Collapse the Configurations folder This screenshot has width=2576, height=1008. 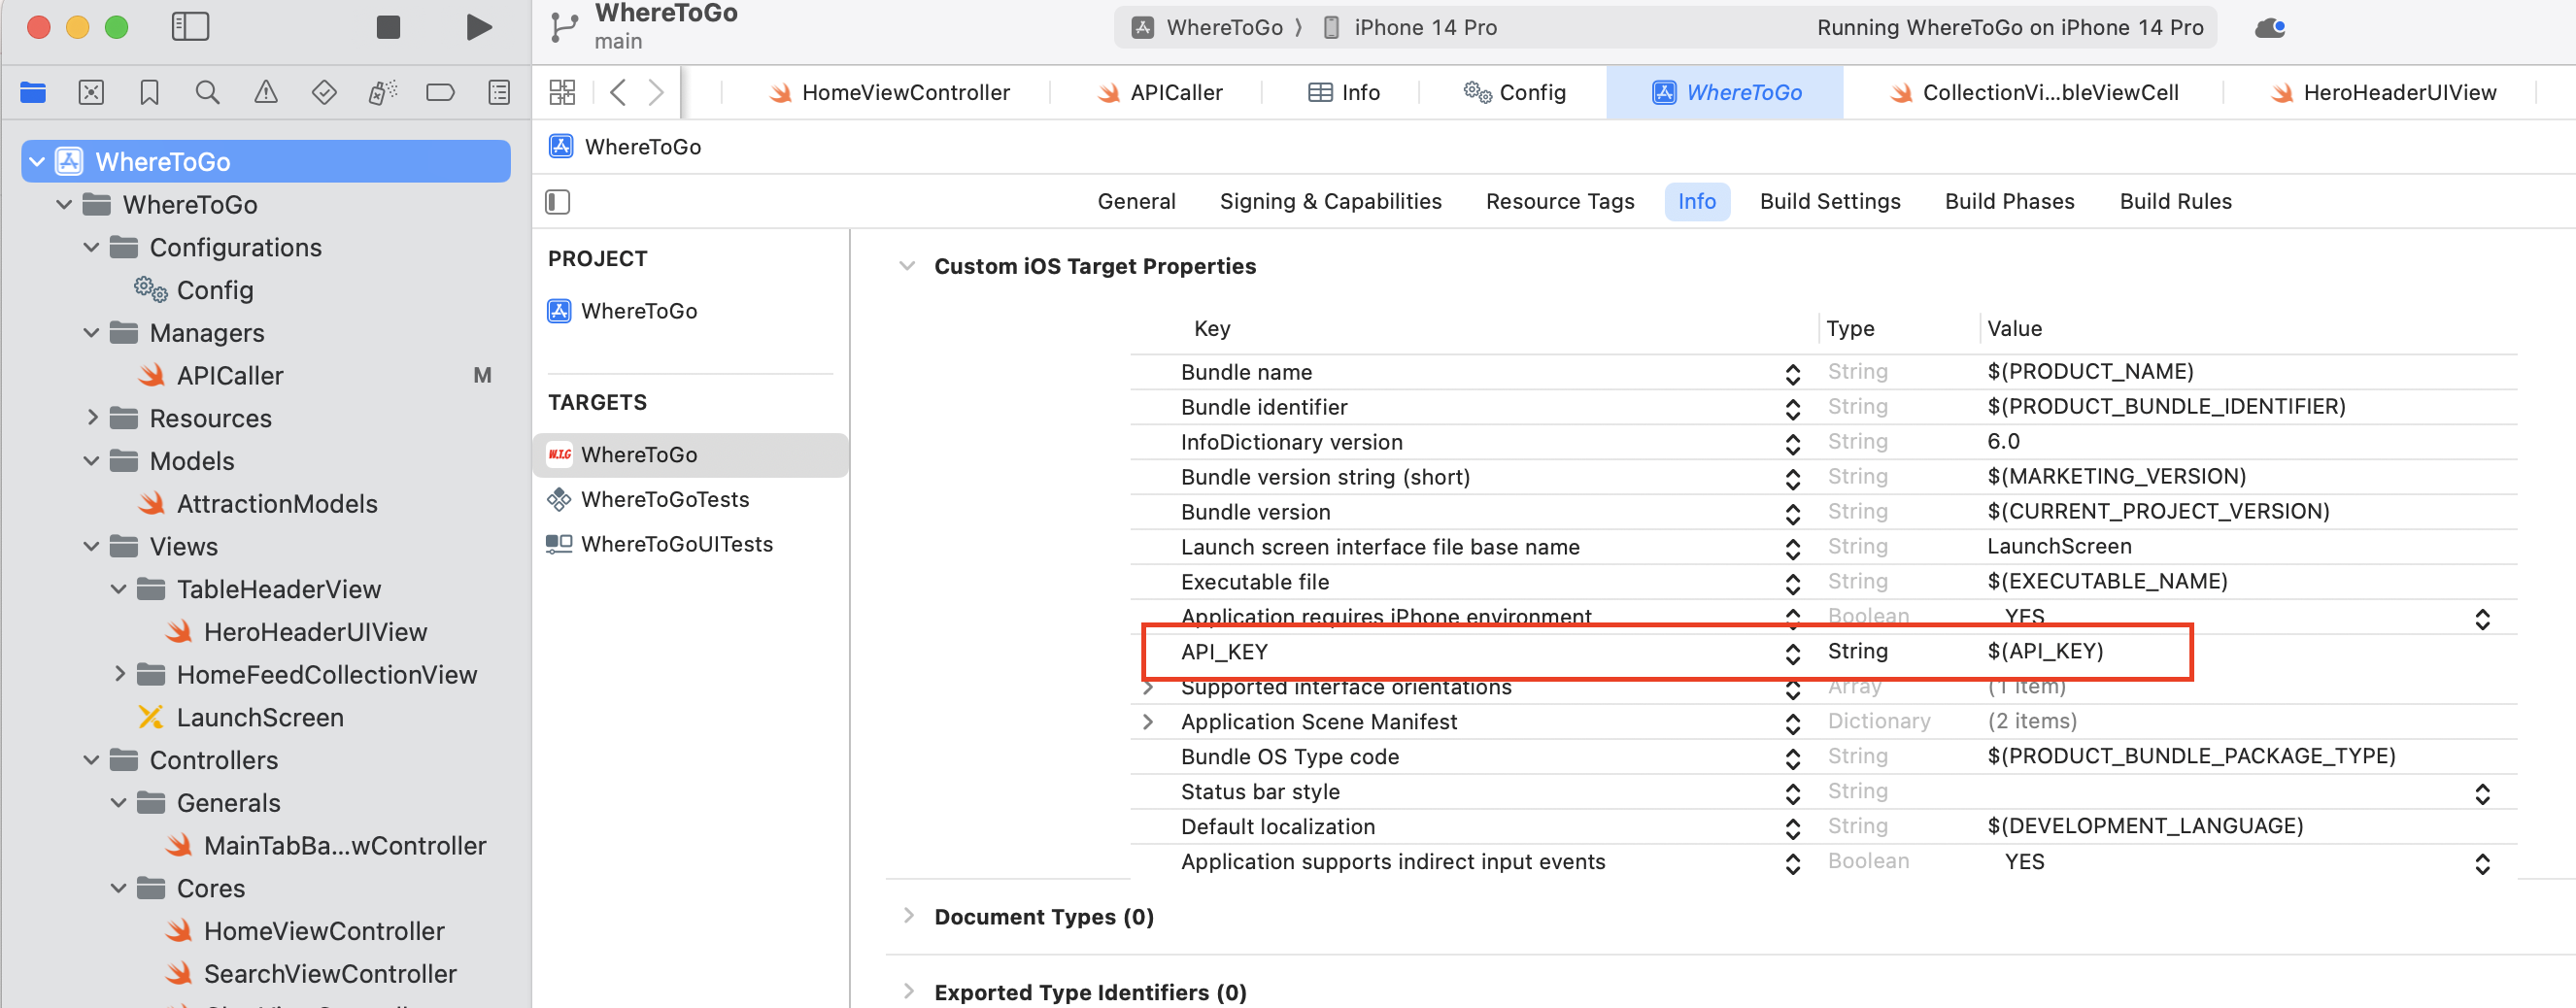[91, 248]
